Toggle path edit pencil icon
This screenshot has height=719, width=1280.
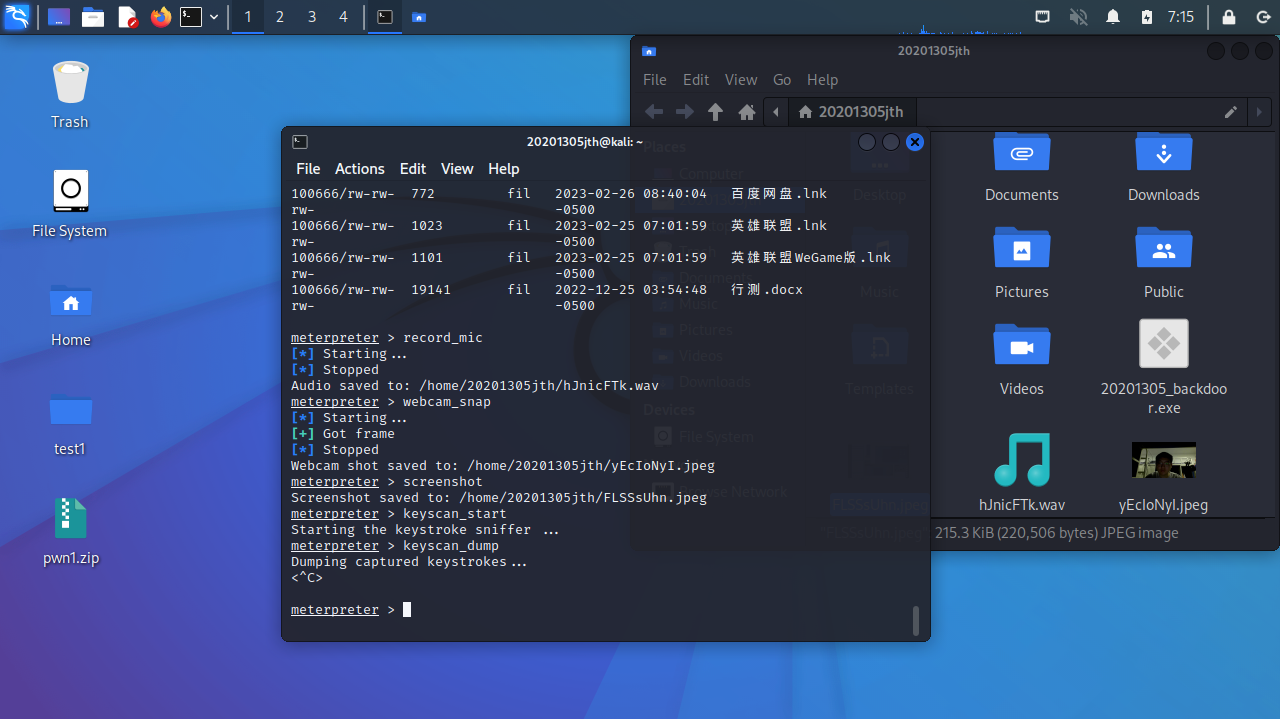tap(1231, 112)
